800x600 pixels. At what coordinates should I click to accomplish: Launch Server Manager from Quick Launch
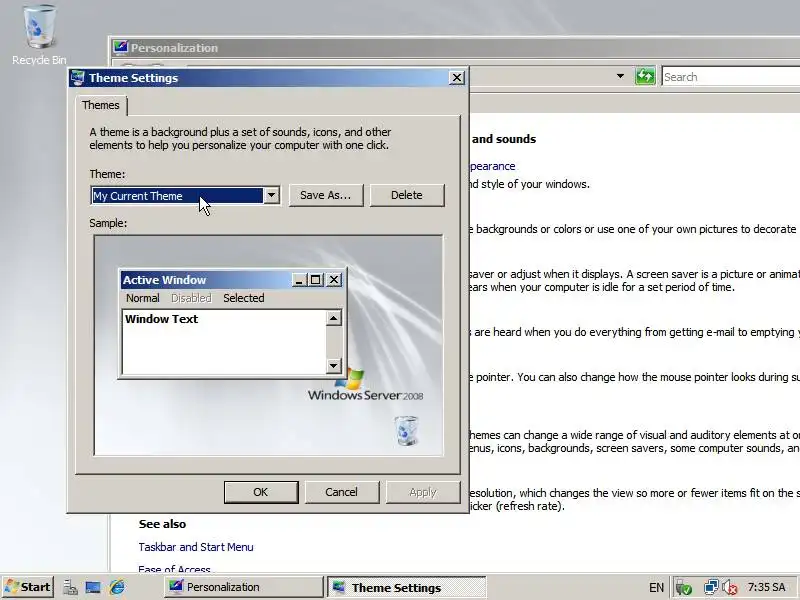pos(70,587)
